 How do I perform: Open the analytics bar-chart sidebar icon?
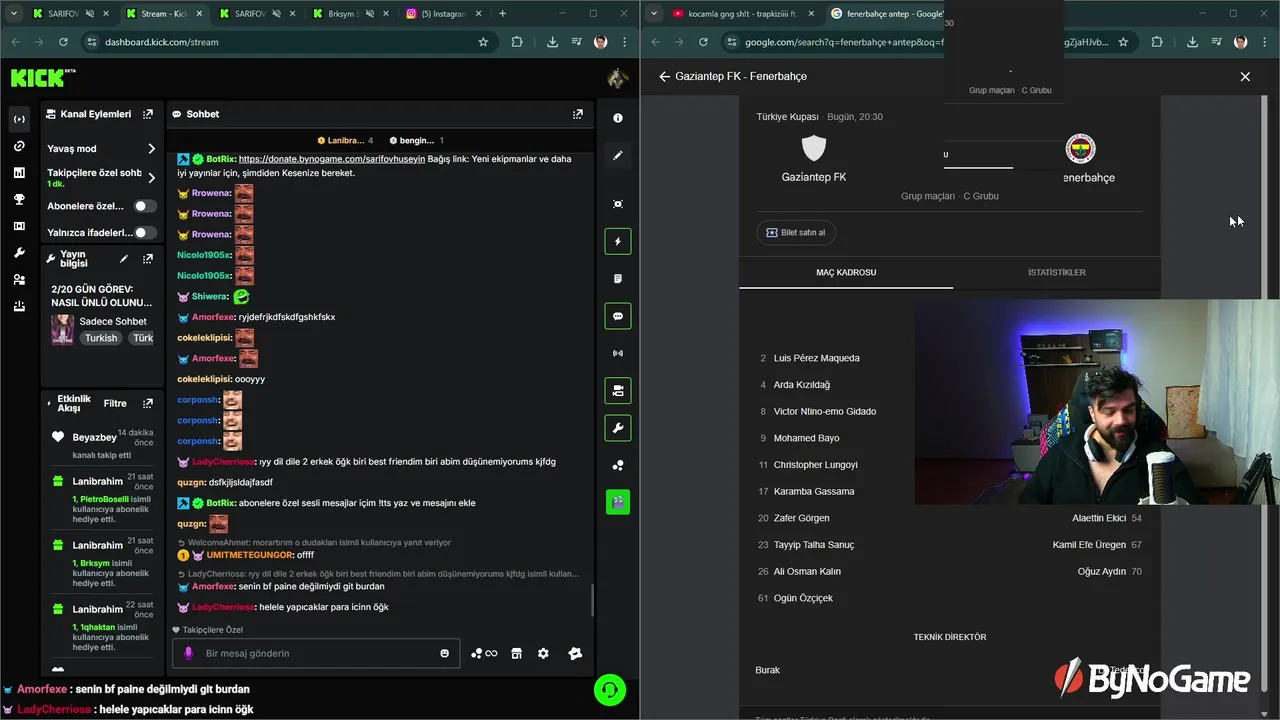pyautogui.click(x=19, y=173)
